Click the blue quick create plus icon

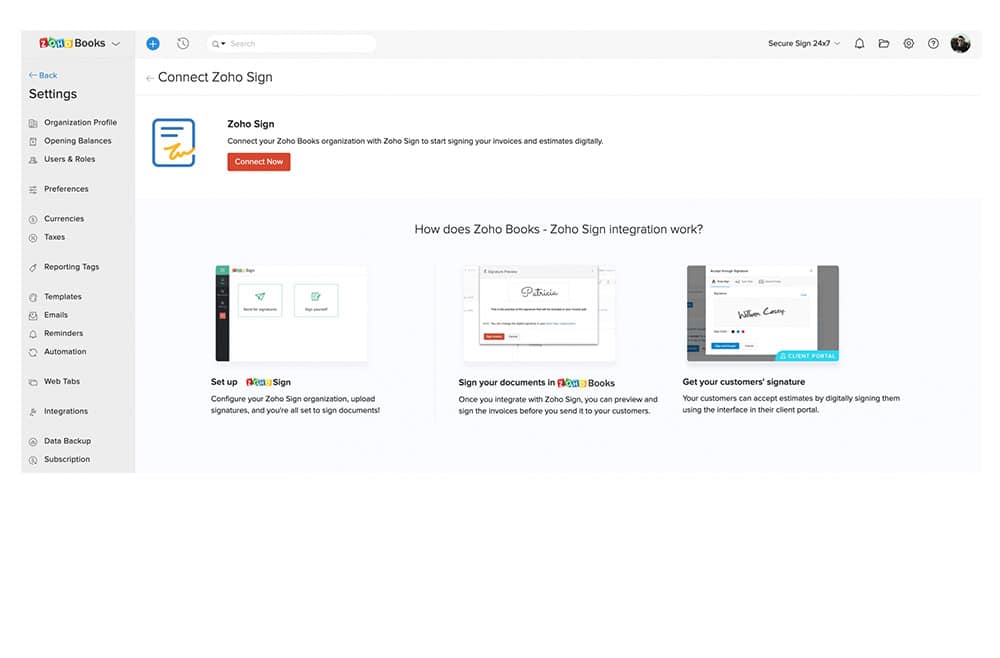click(152, 43)
